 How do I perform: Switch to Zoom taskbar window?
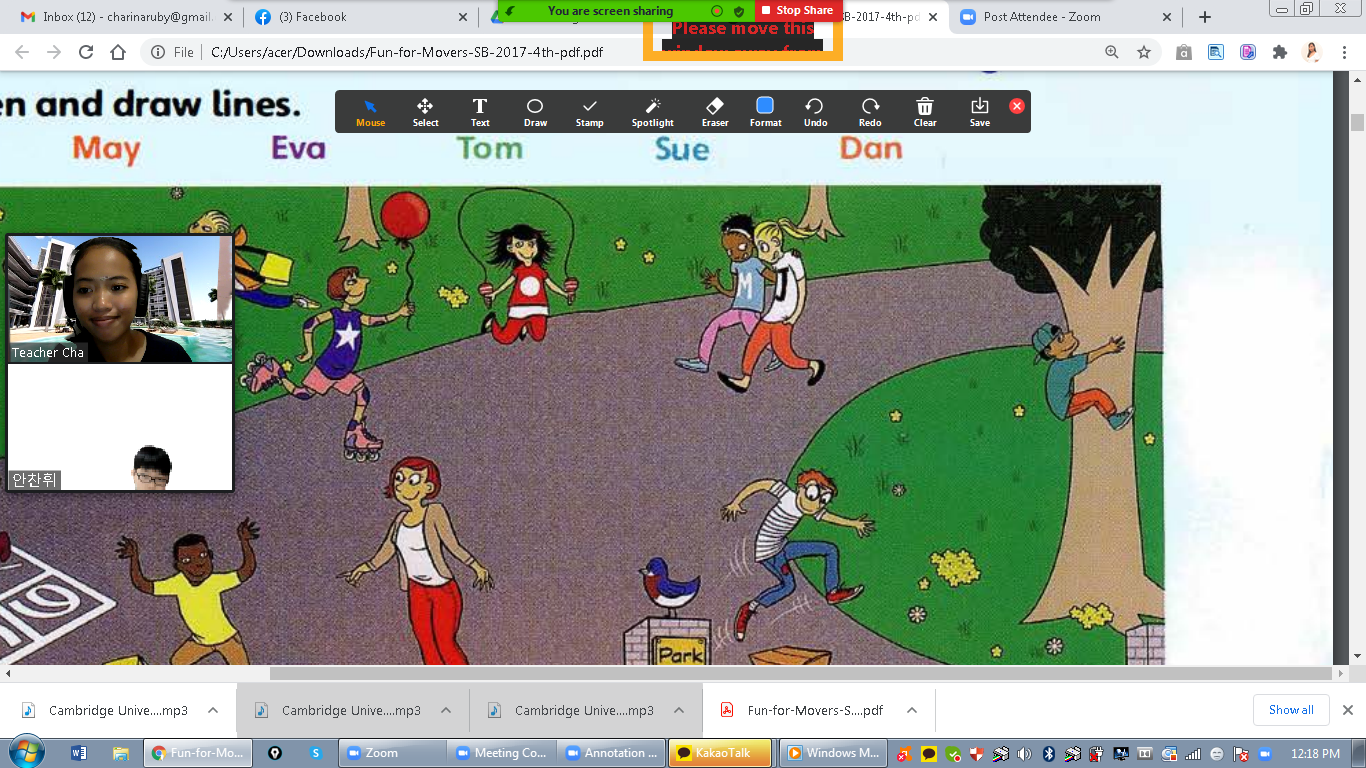pyautogui.click(x=391, y=753)
